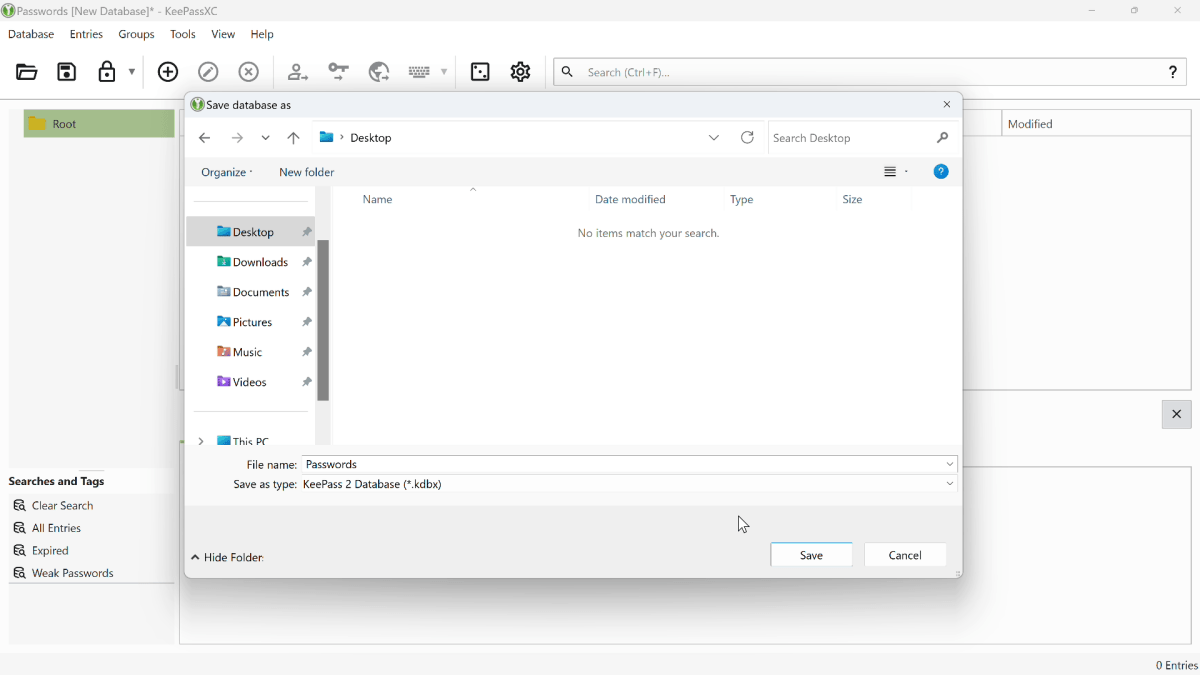Go back in save dialog navigation

205,138
